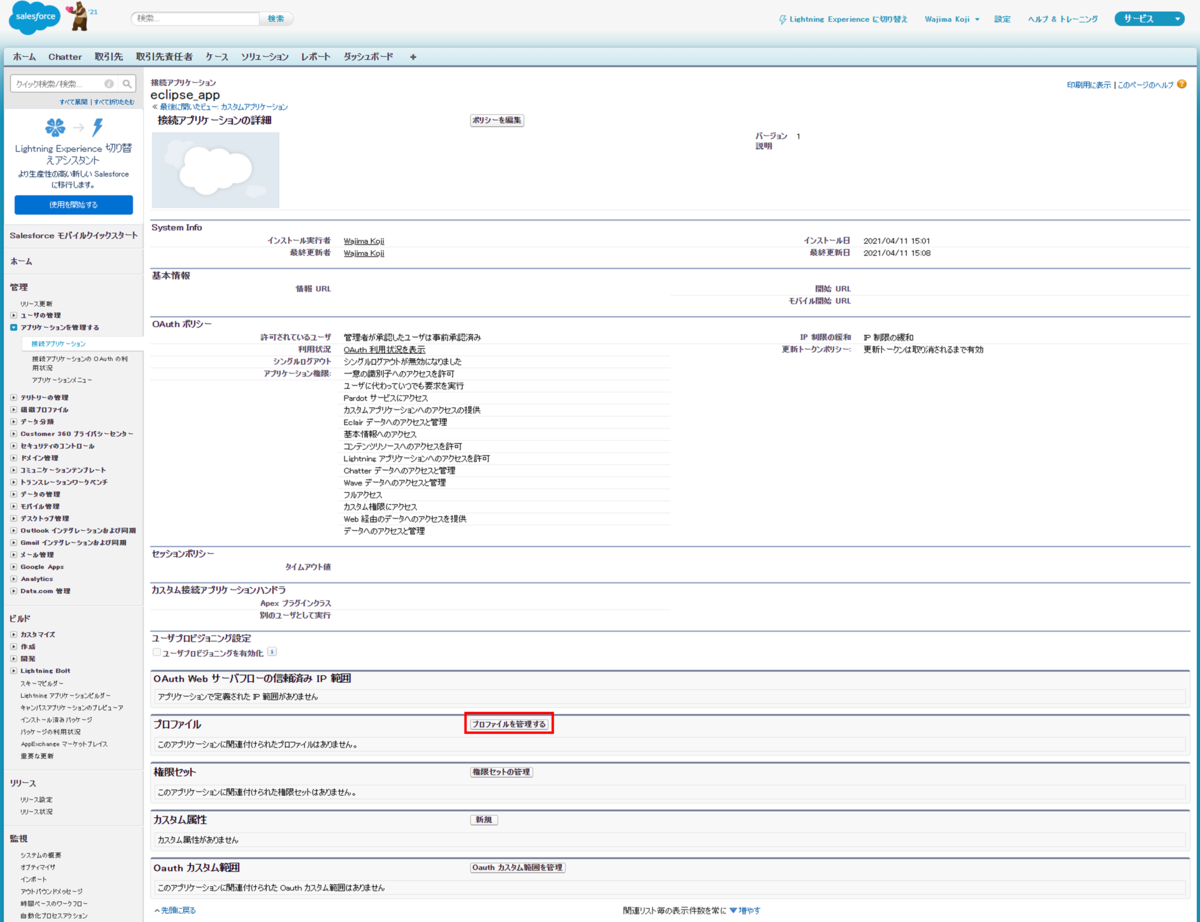Viewport: 1200px width, 922px height.
Task: Expand Lightning Bolt in the sidebar
Action: tap(13, 670)
